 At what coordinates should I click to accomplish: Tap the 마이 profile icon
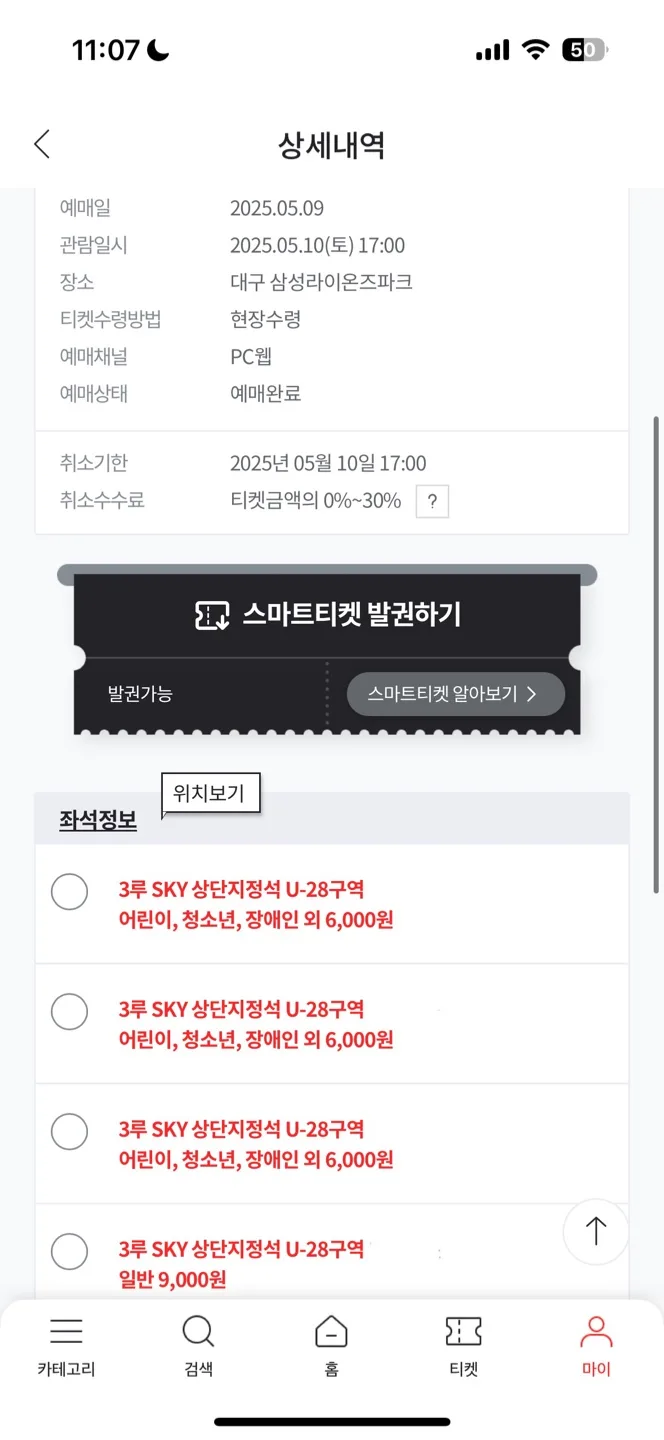(x=596, y=1331)
